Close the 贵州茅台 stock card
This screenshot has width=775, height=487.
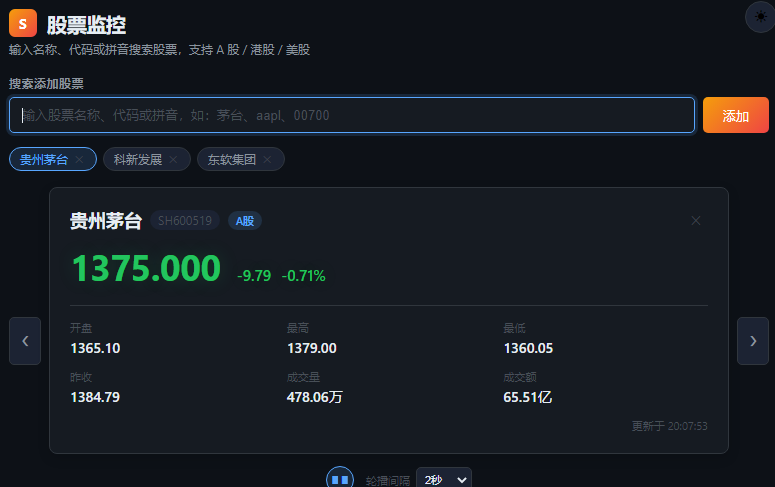pos(696,221)
